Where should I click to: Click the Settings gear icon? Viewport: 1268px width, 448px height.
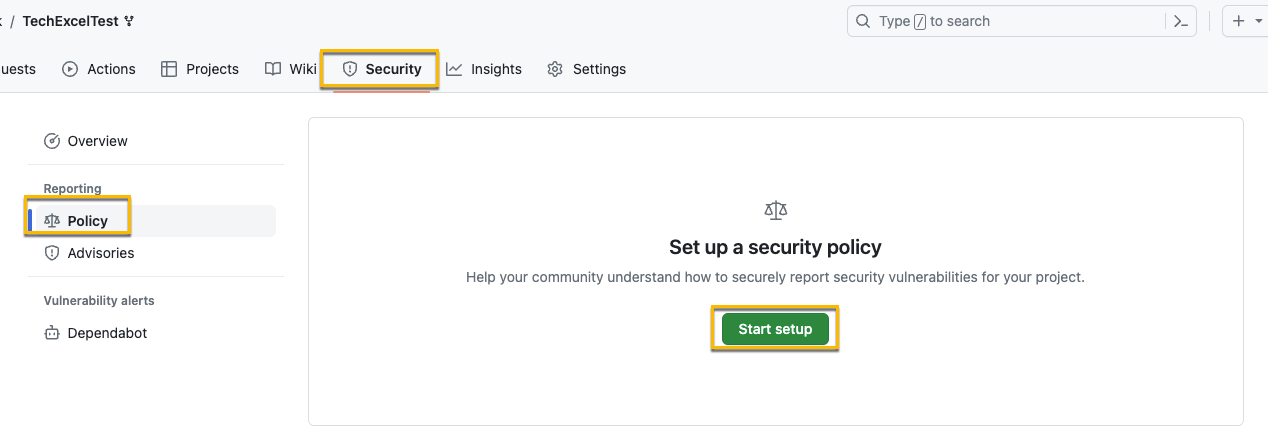[555, 69]
